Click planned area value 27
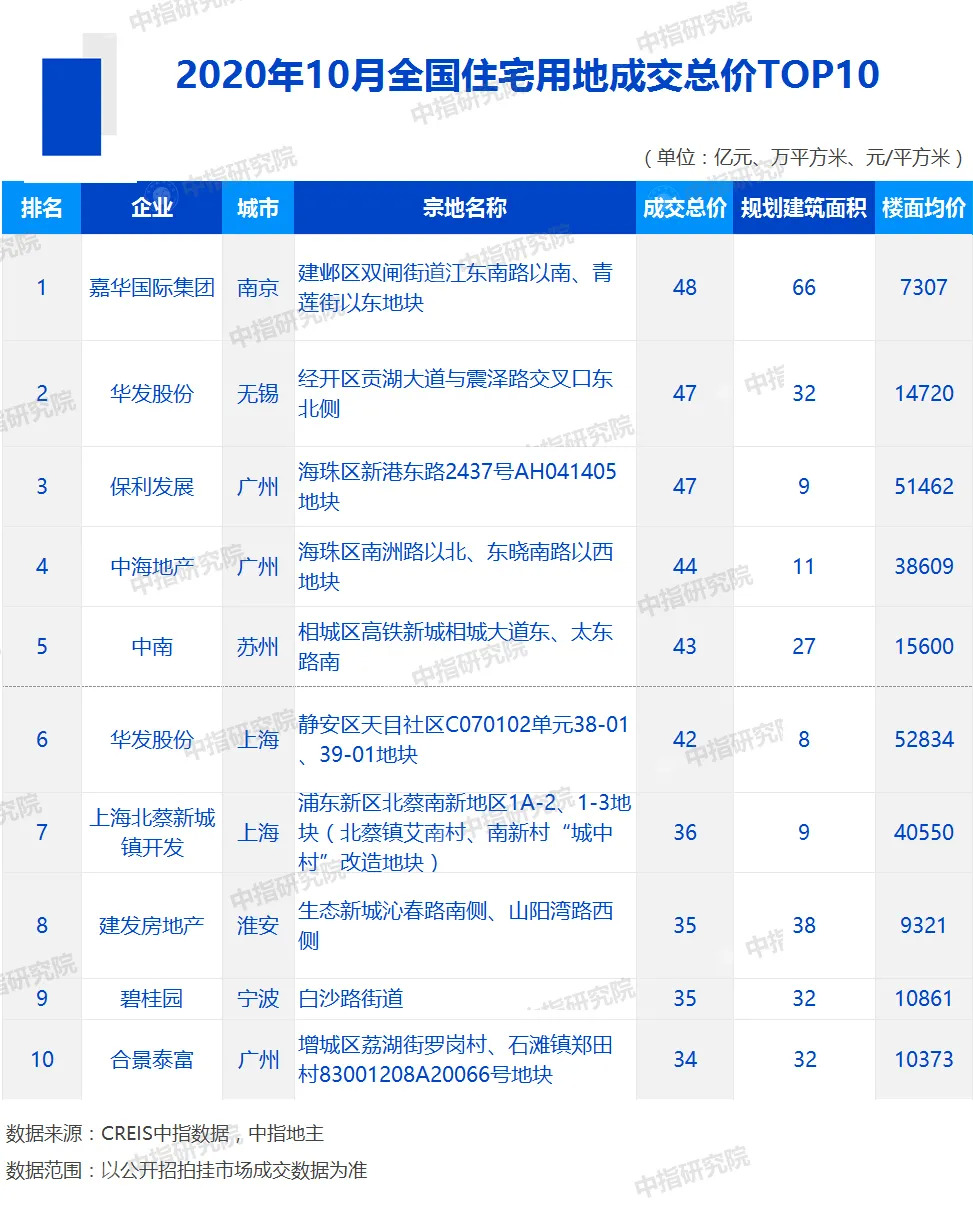973x1215 pixels. coord(804,647)
